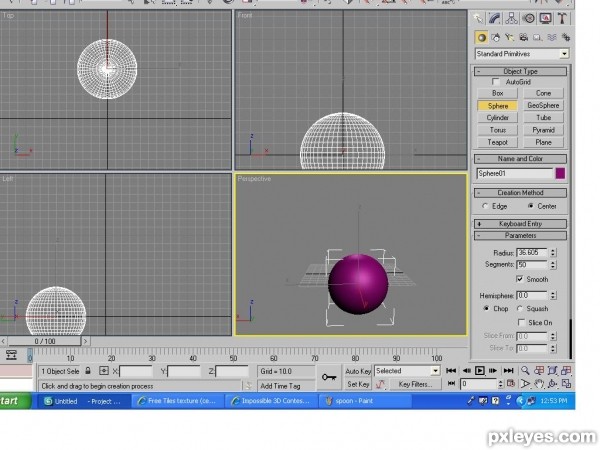Click the Hemisphere spinner arrows
Viewport: 600px width, 450px height.
pyautogui.click(x=553, y=296)
